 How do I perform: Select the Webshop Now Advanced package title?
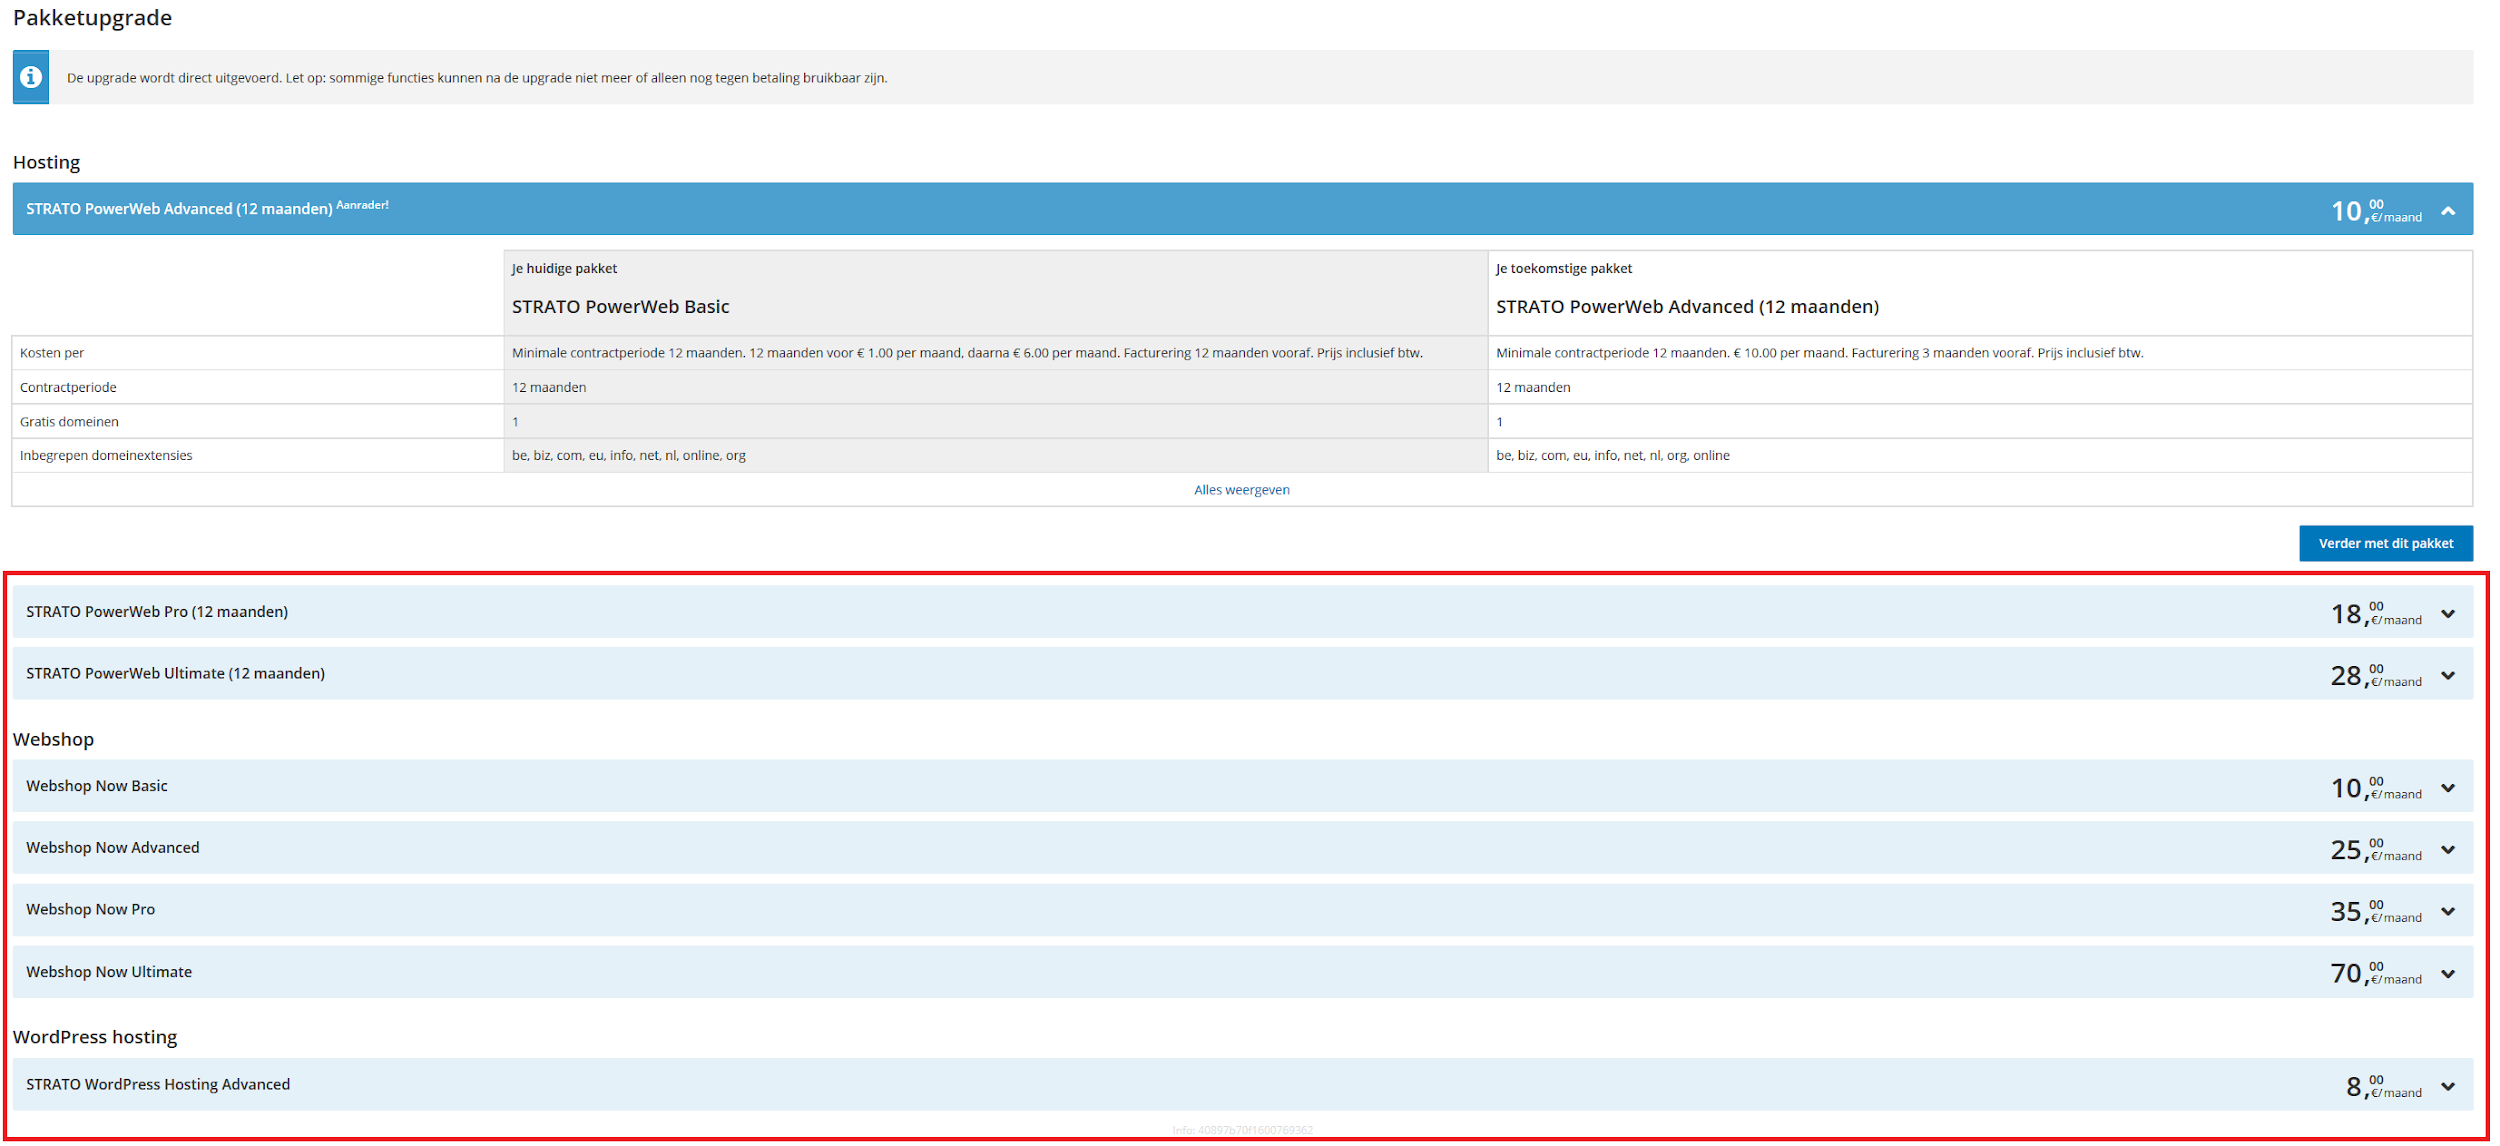point(113,848)
